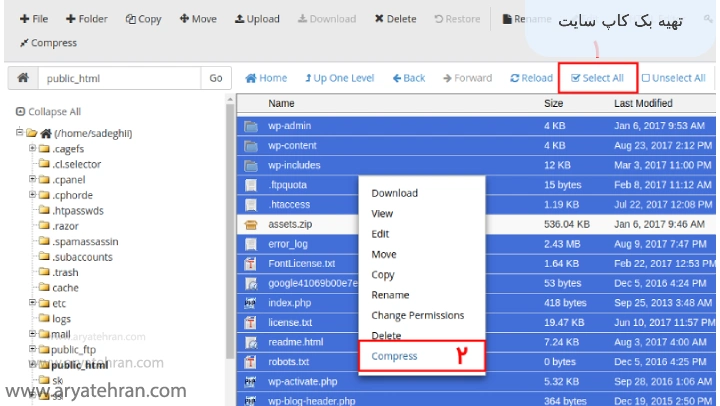Choose Change Permissions in context menu
Viewport: 720px width, 406px height.
click(417, 315)
